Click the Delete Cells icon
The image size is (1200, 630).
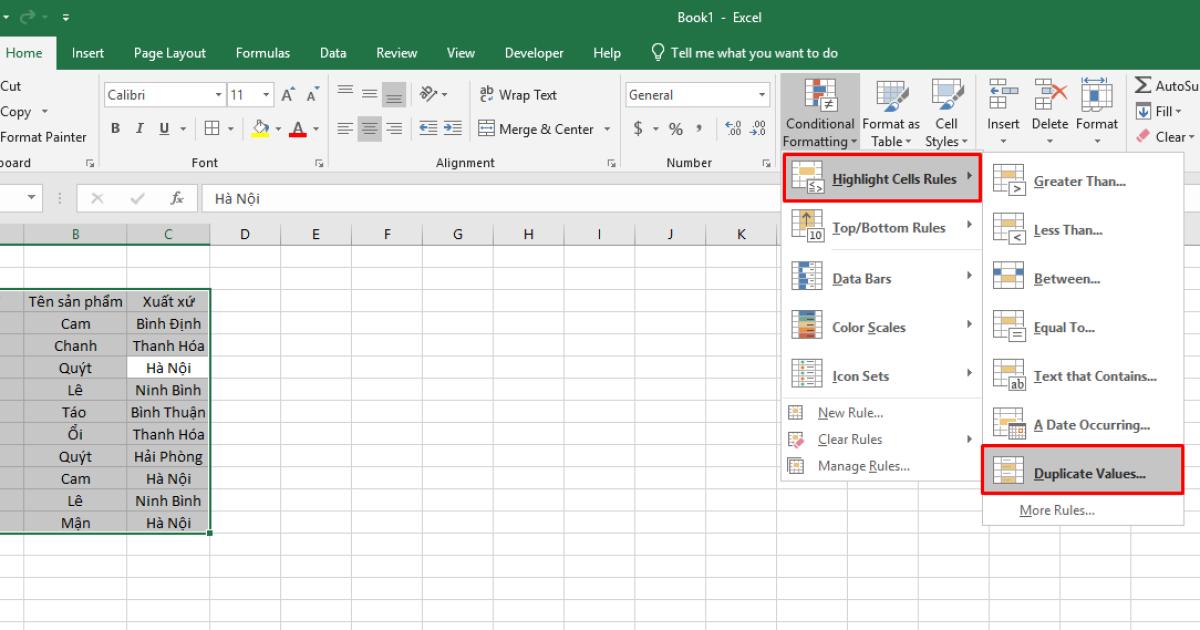coord(1050,110)
